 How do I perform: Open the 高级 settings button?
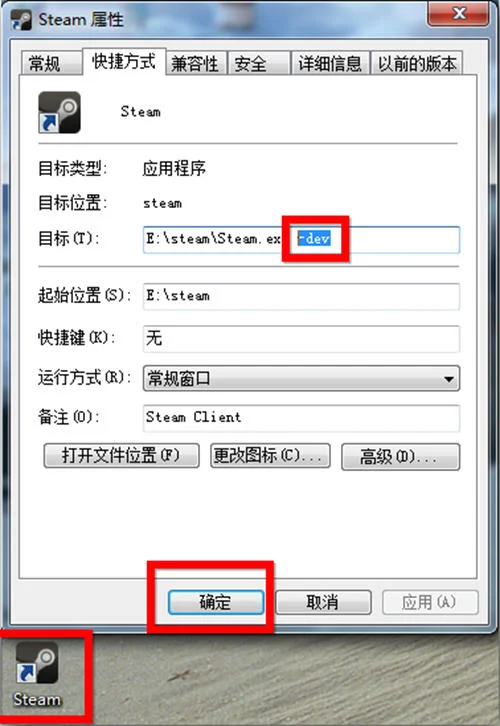coord(400,457)
